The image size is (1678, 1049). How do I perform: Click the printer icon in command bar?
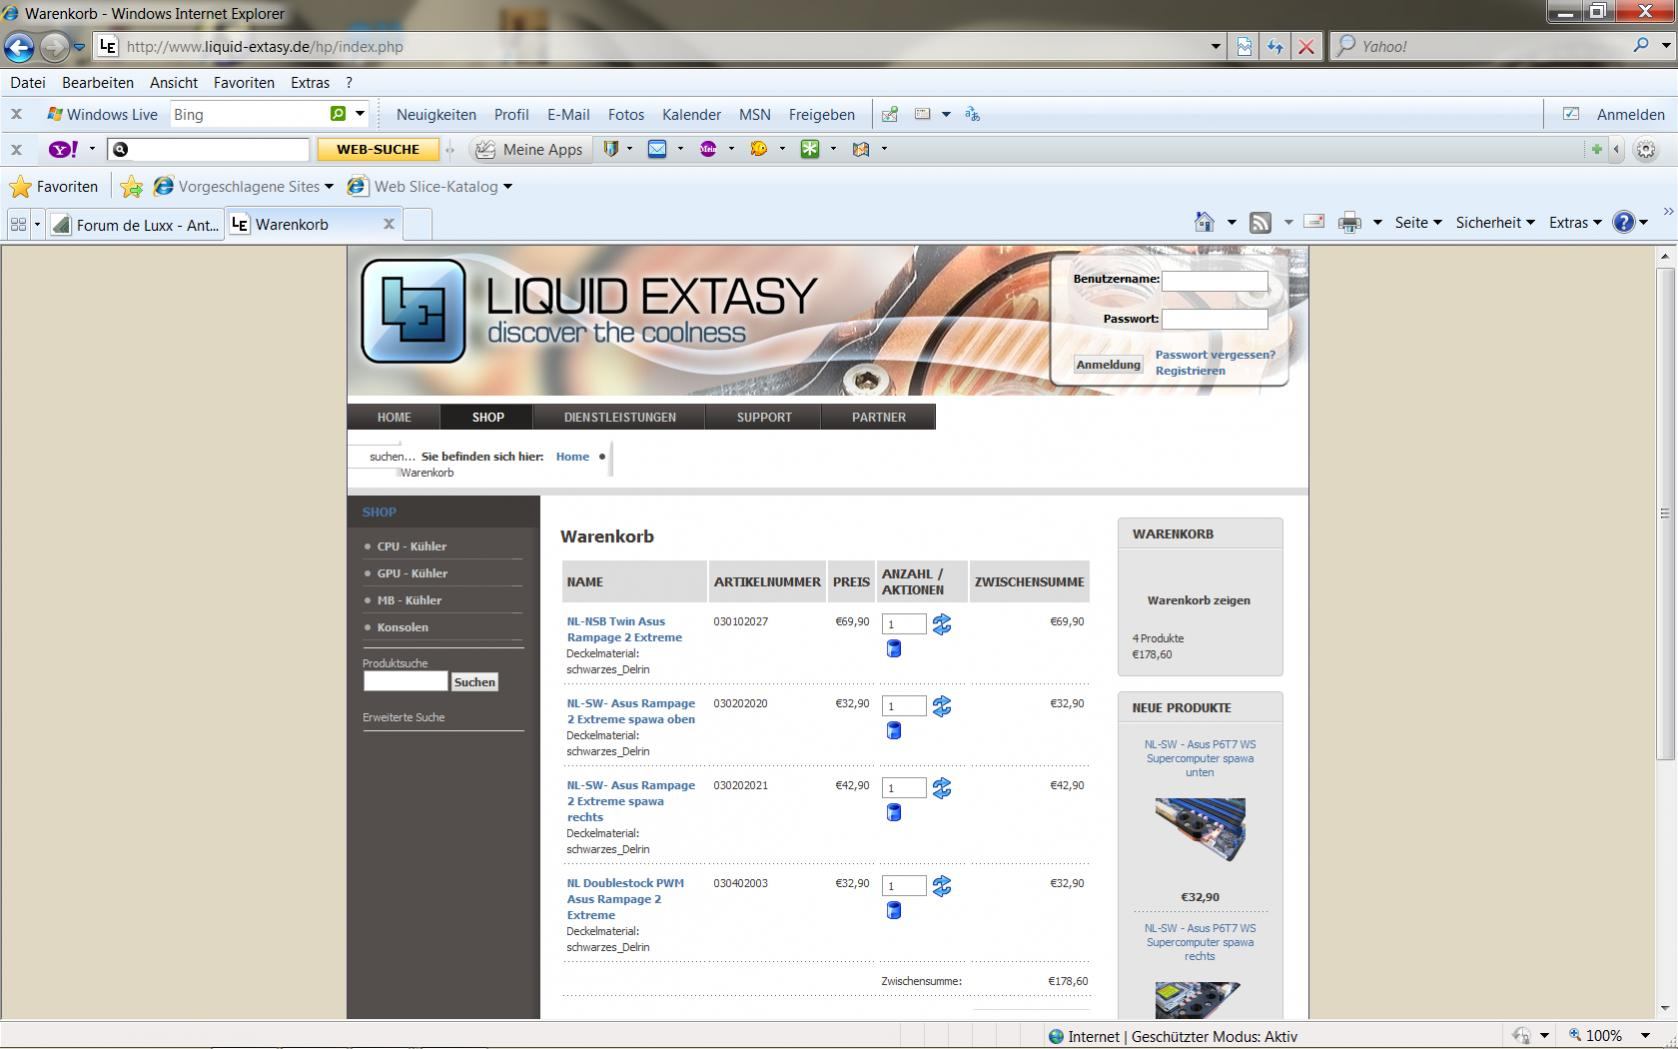pos(1350,222)
